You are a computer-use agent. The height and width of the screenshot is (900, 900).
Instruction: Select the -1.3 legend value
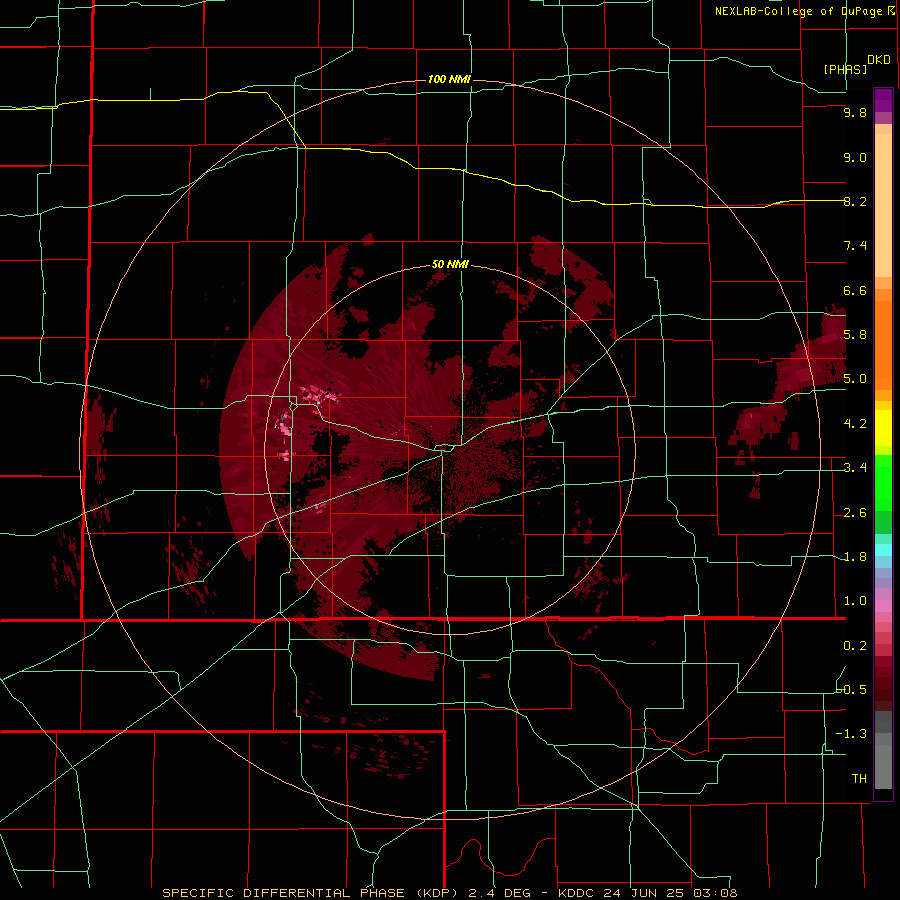tap(851, 734)
